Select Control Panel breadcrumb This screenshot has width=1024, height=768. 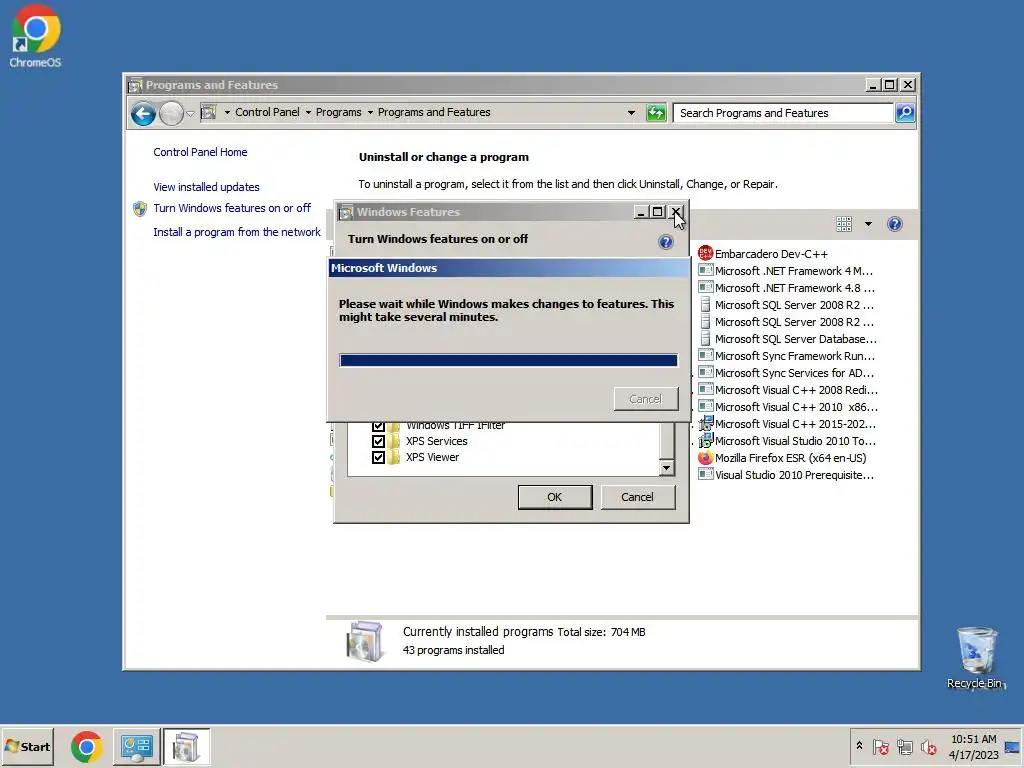point(267,112)
